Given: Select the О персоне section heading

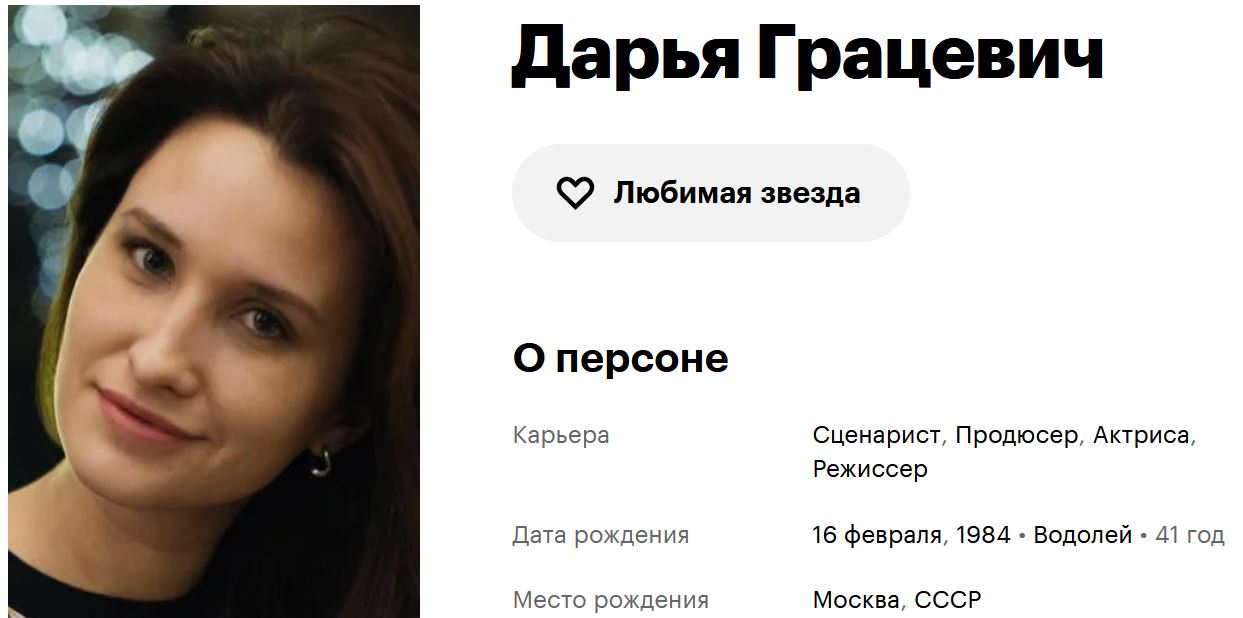Looking at the screenshot, I should (621, 358).
